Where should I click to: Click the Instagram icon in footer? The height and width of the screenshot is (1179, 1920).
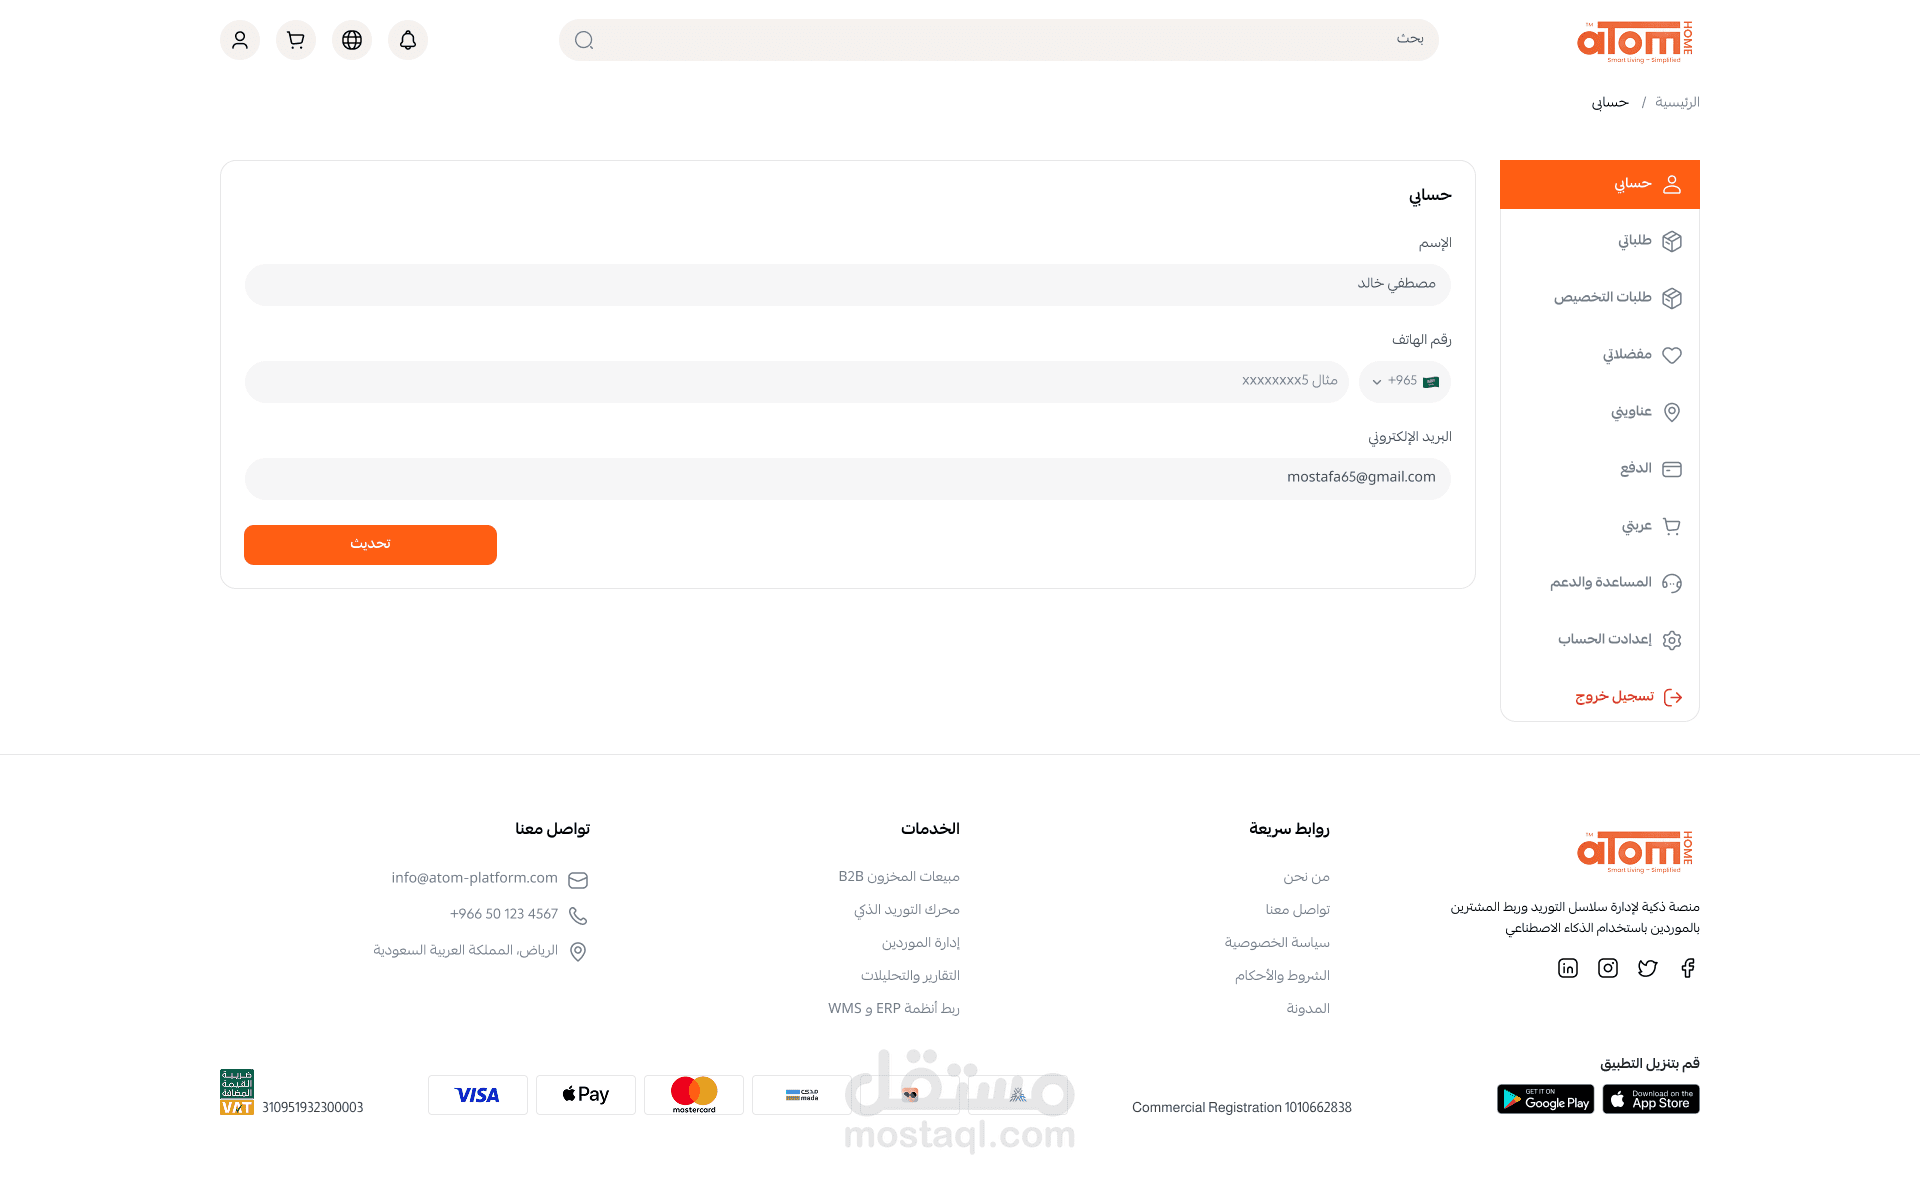pos(1607,968)
